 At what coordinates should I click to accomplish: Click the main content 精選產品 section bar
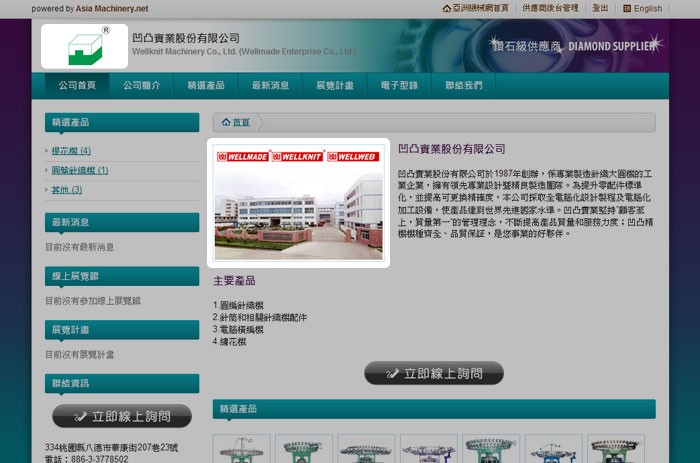point(434,409)
